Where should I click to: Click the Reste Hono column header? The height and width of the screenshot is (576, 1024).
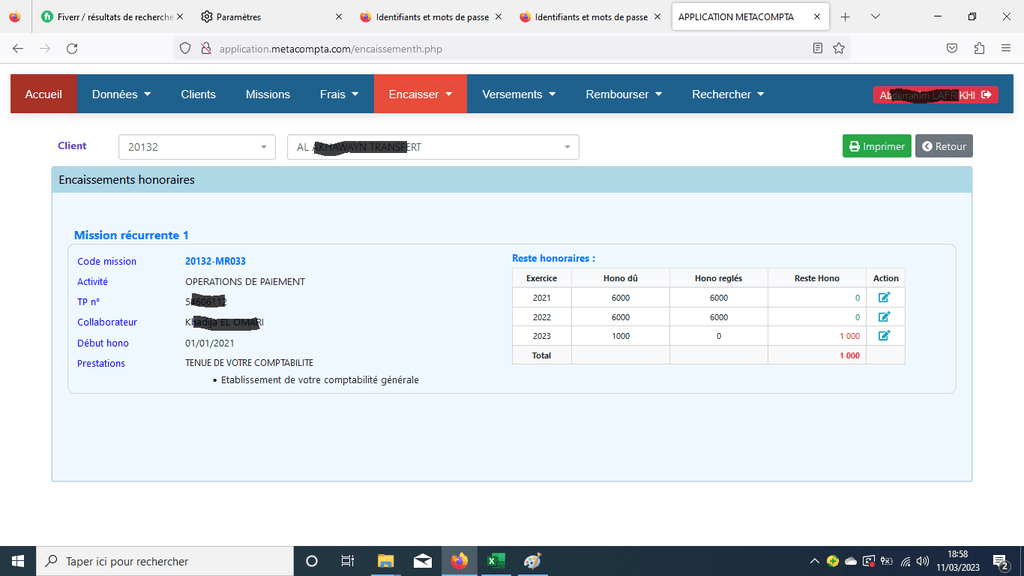[x=816, y=278]
